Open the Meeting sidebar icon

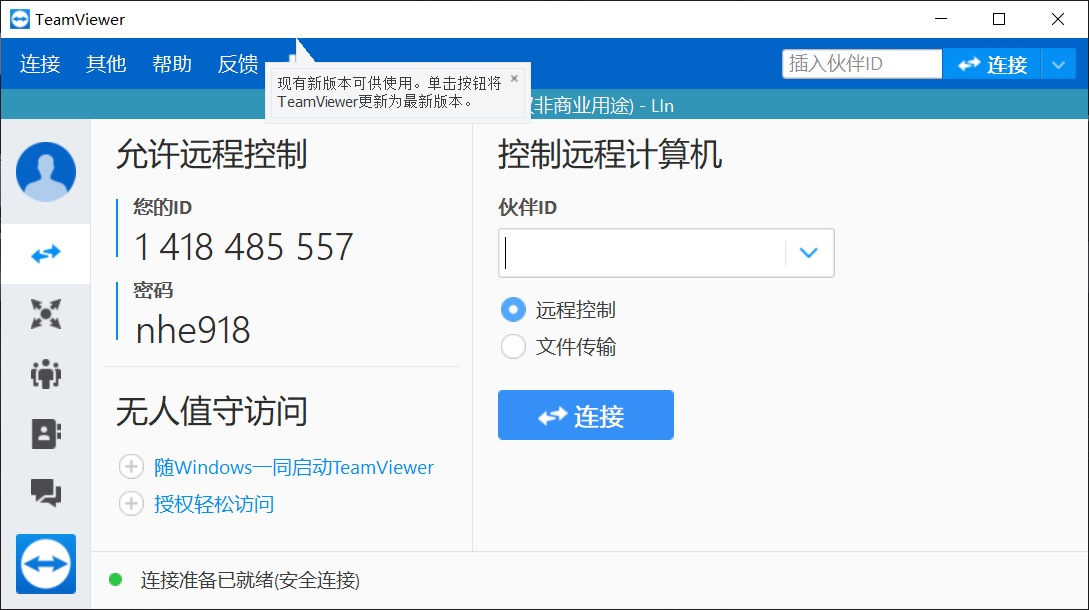[x=46, y=374]
